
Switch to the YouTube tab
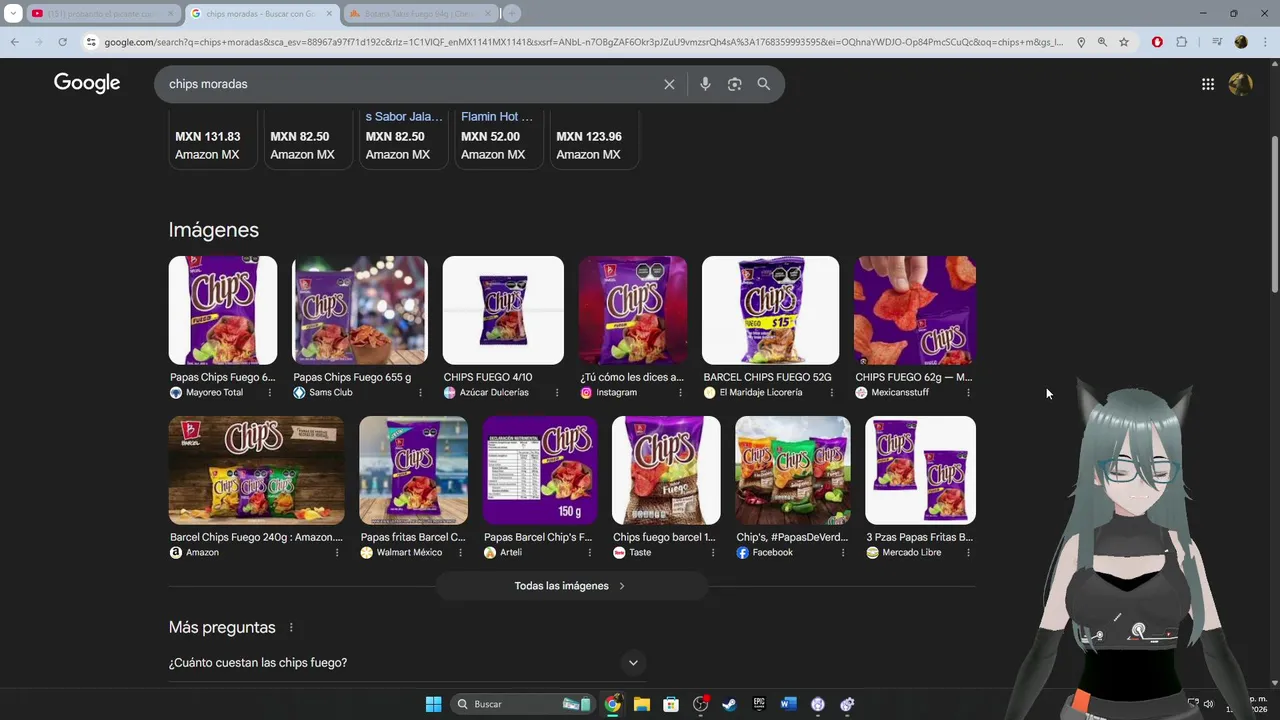(101, 14)
